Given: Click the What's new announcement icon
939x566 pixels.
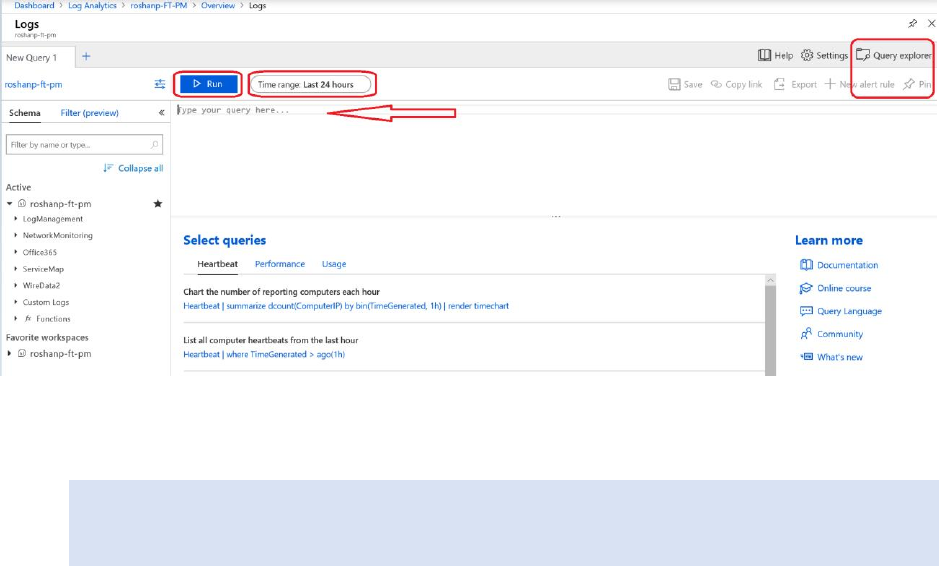Looking at the screenshot, I should click(806, 357).
